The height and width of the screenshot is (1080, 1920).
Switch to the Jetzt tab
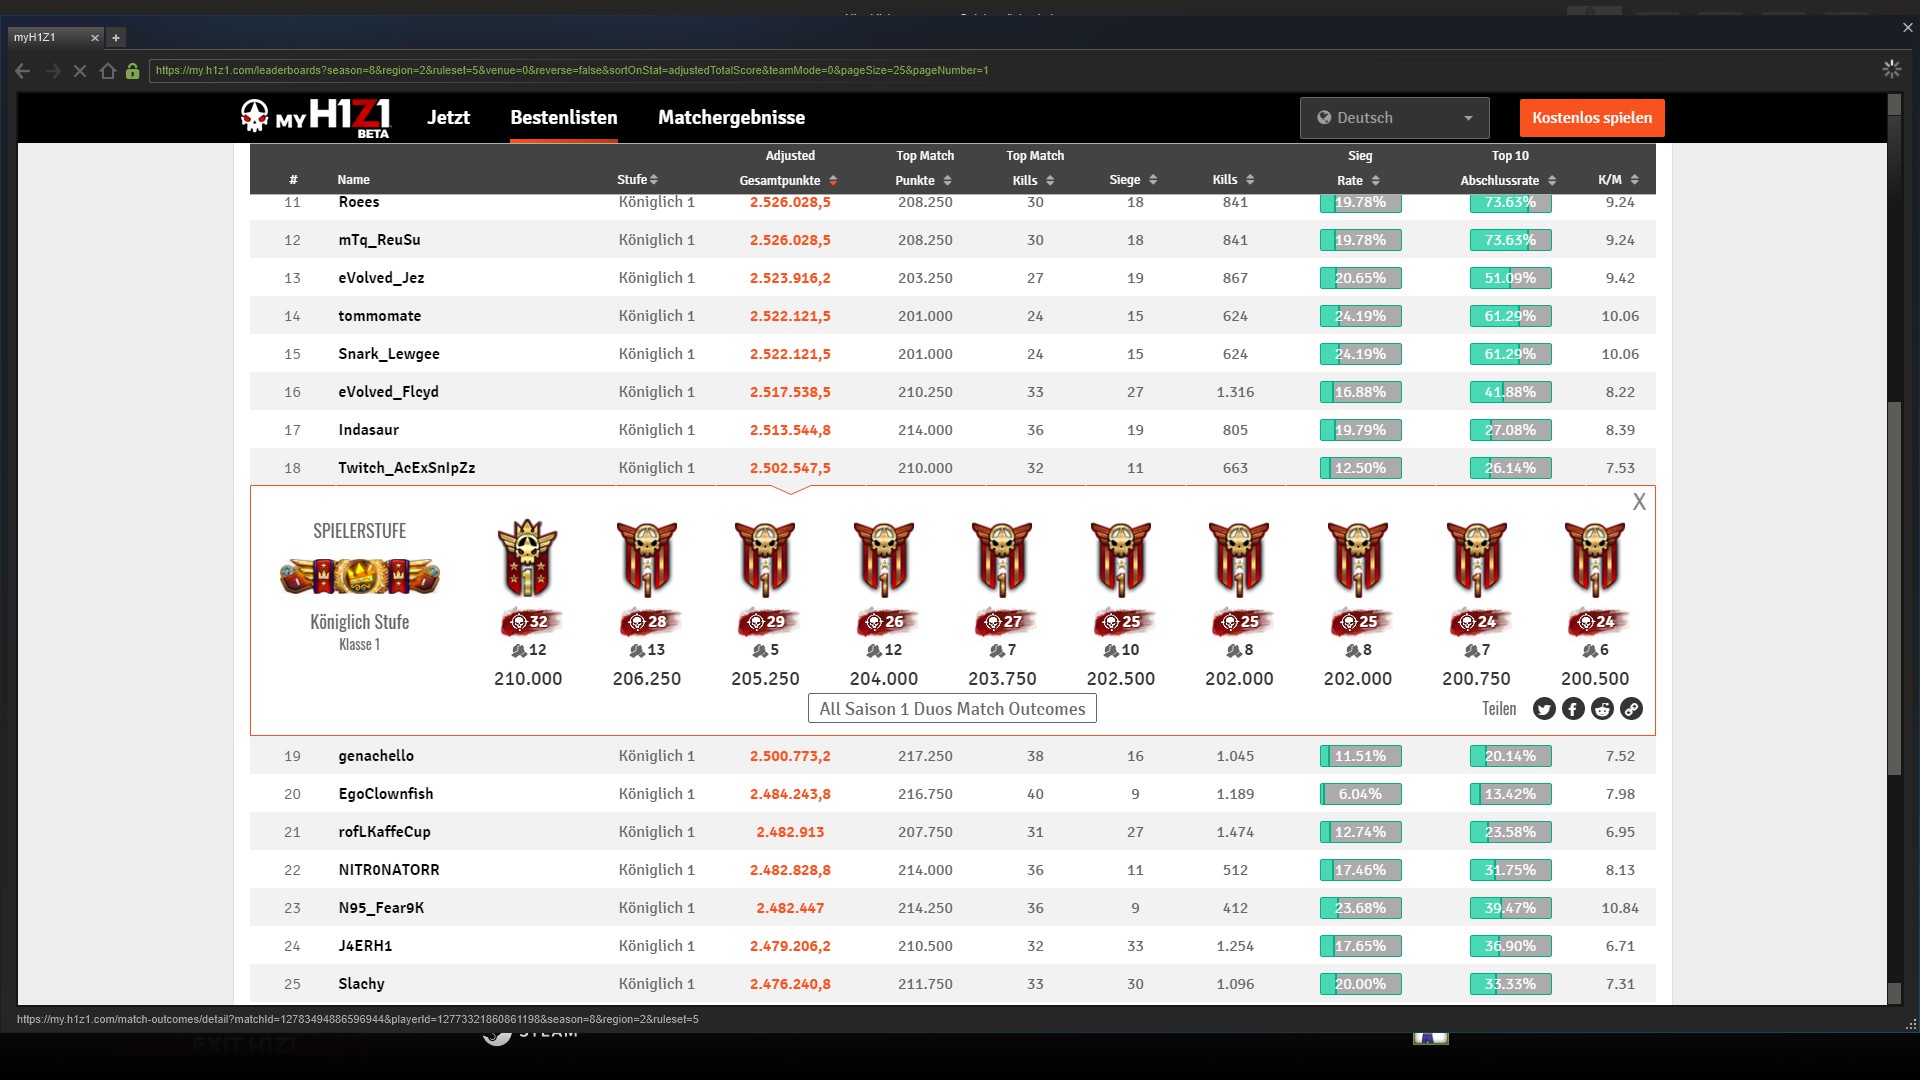pyautogui.click(x=448, y=118)
